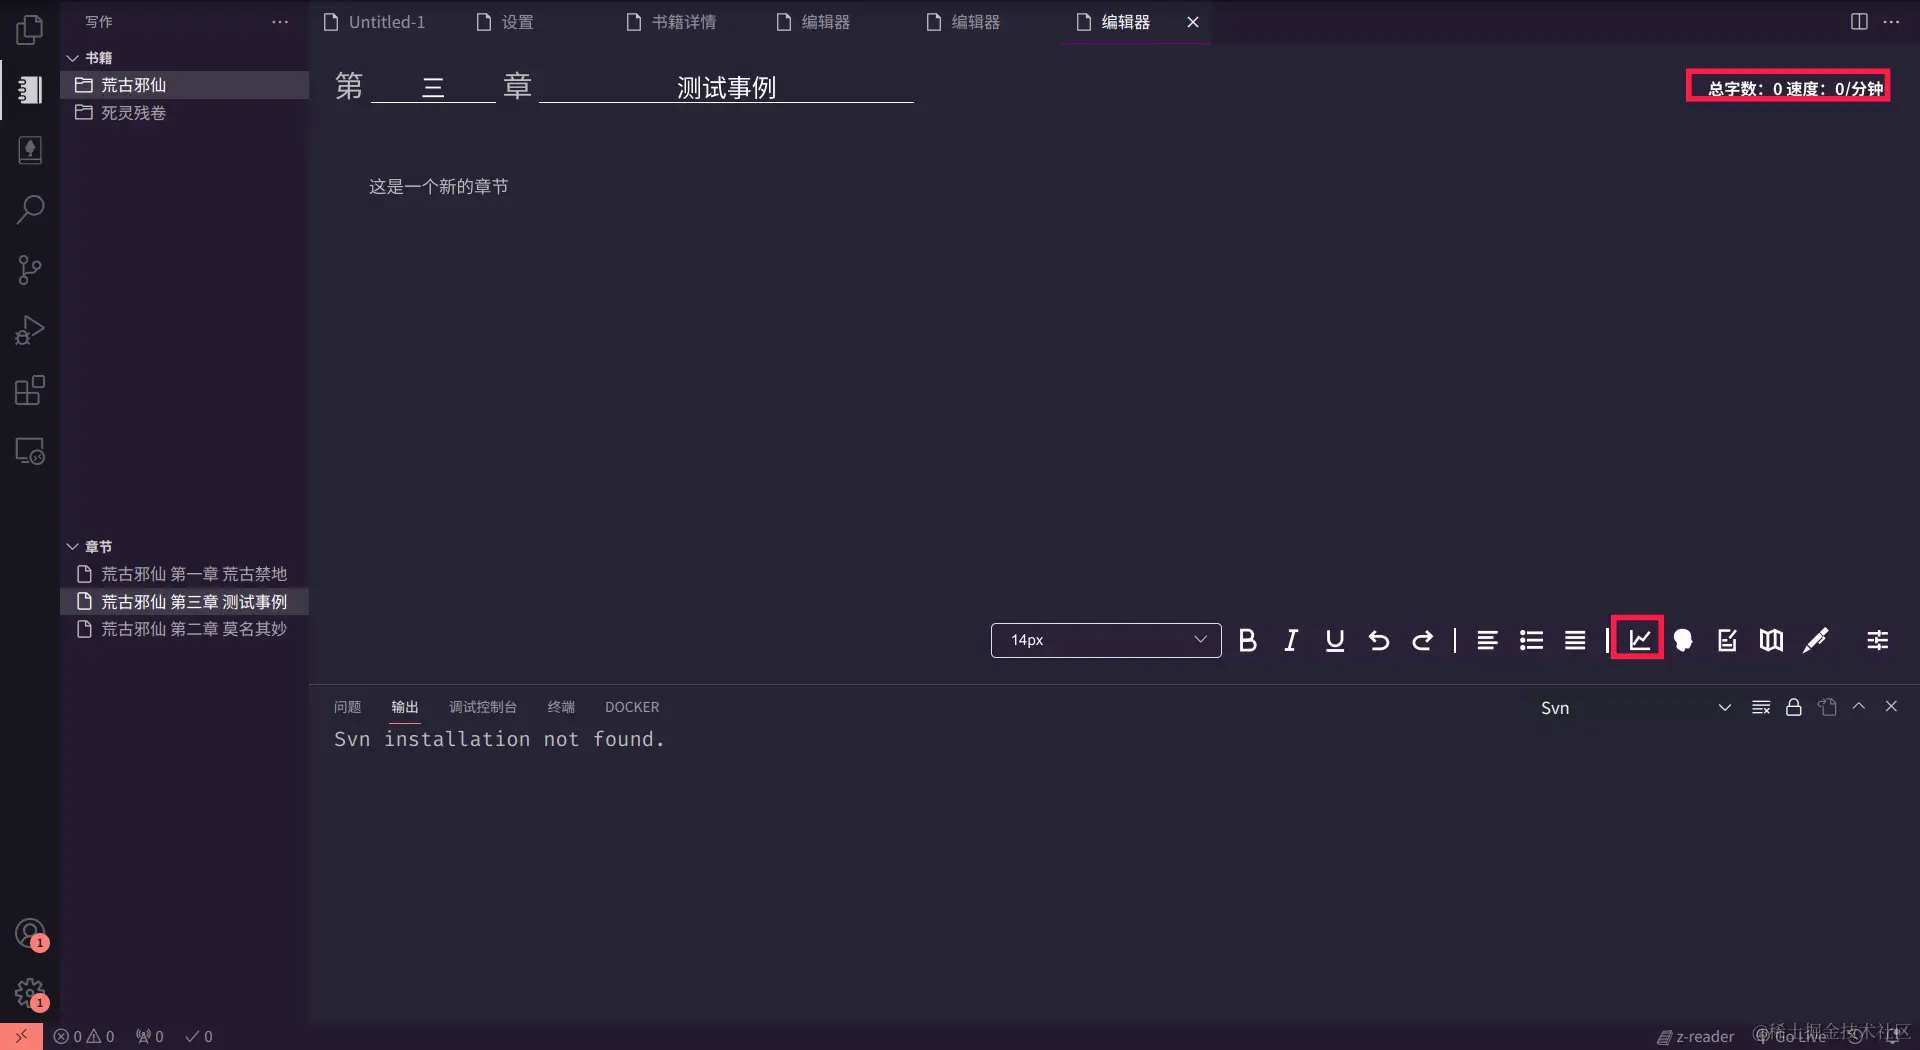Open the Svn output channel dropdown

coord(1724,707)
